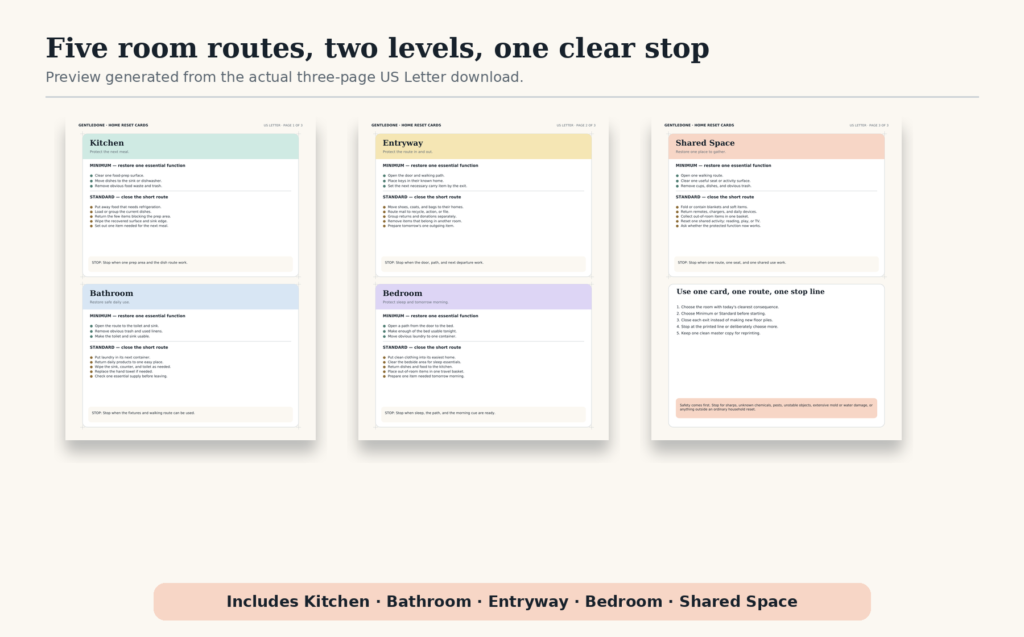Screen dimensions: 1024x637
Task: Click the Entryway card STOP line
Action: click(x=434, y=263)
